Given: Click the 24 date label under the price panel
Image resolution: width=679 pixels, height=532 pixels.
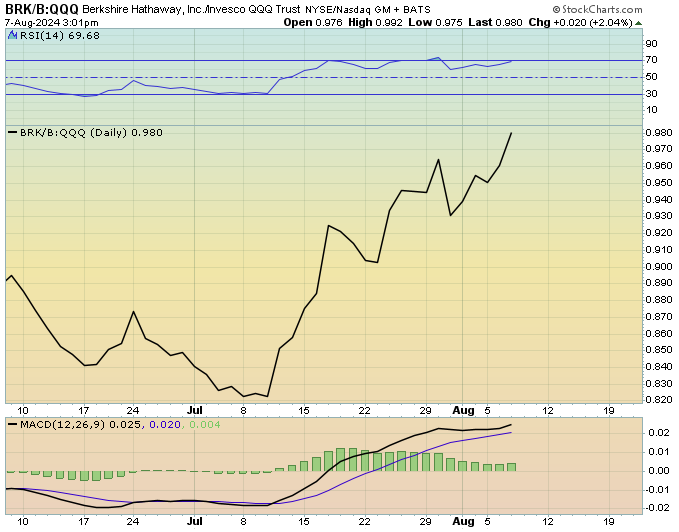Looking at the screenshot, I should click(133, 411).
